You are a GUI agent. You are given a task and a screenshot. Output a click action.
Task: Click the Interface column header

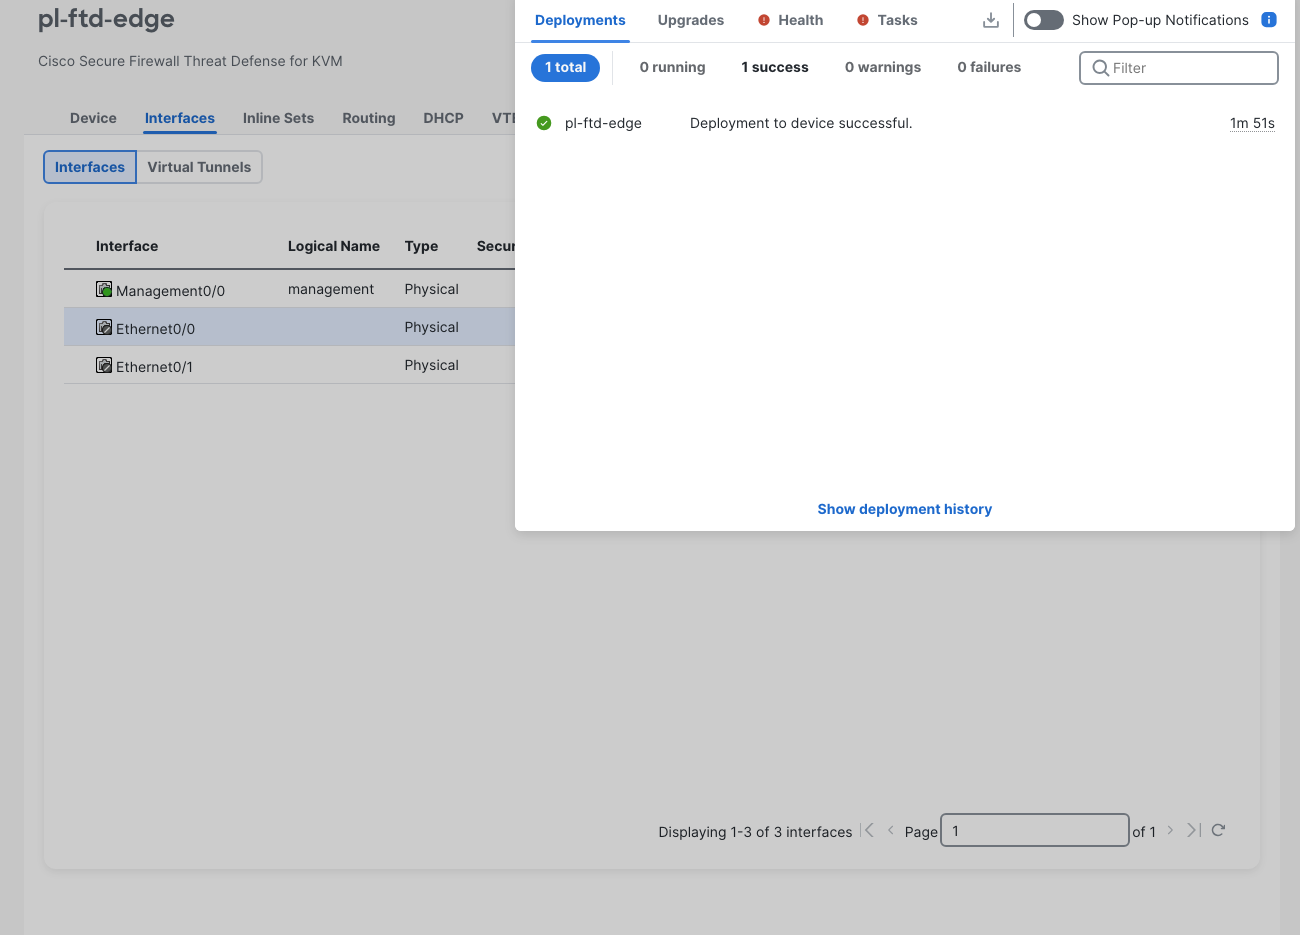[x=127, y=246]
